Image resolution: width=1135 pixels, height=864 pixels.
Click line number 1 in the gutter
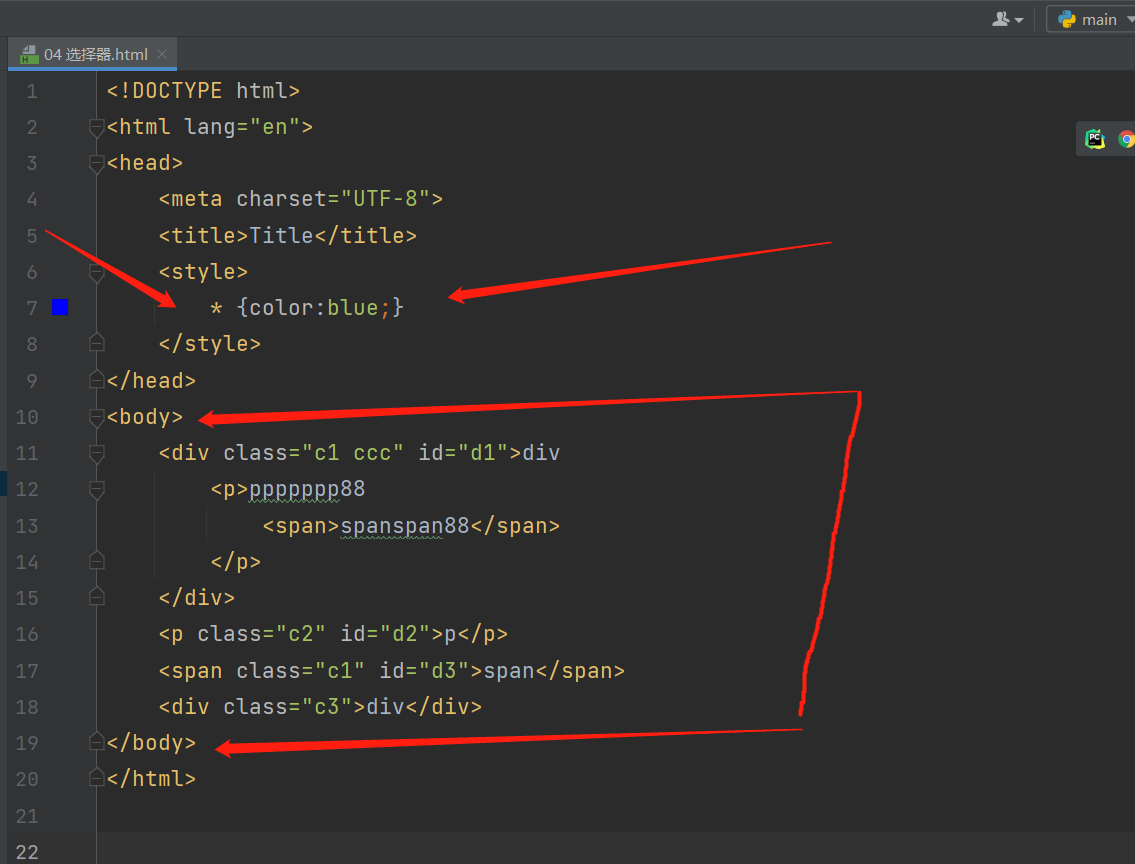pyautogui.click(x=32, y=91)
